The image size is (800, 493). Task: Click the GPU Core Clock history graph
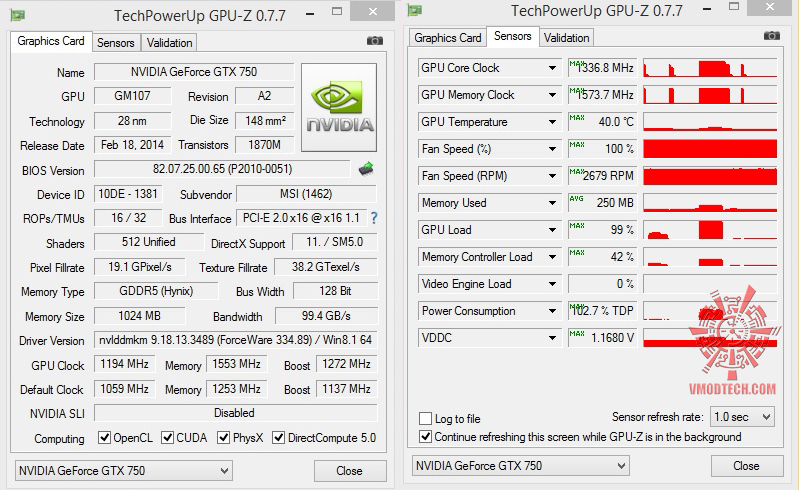[x=710, y=68]
